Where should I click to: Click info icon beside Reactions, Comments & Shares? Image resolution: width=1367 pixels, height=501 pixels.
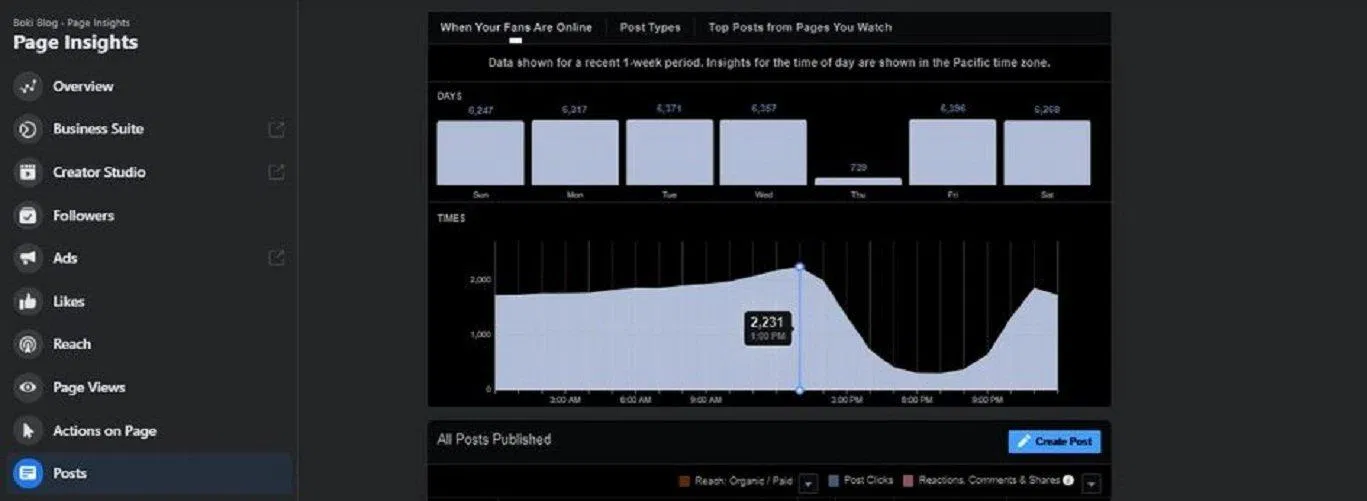(1068, 481)
